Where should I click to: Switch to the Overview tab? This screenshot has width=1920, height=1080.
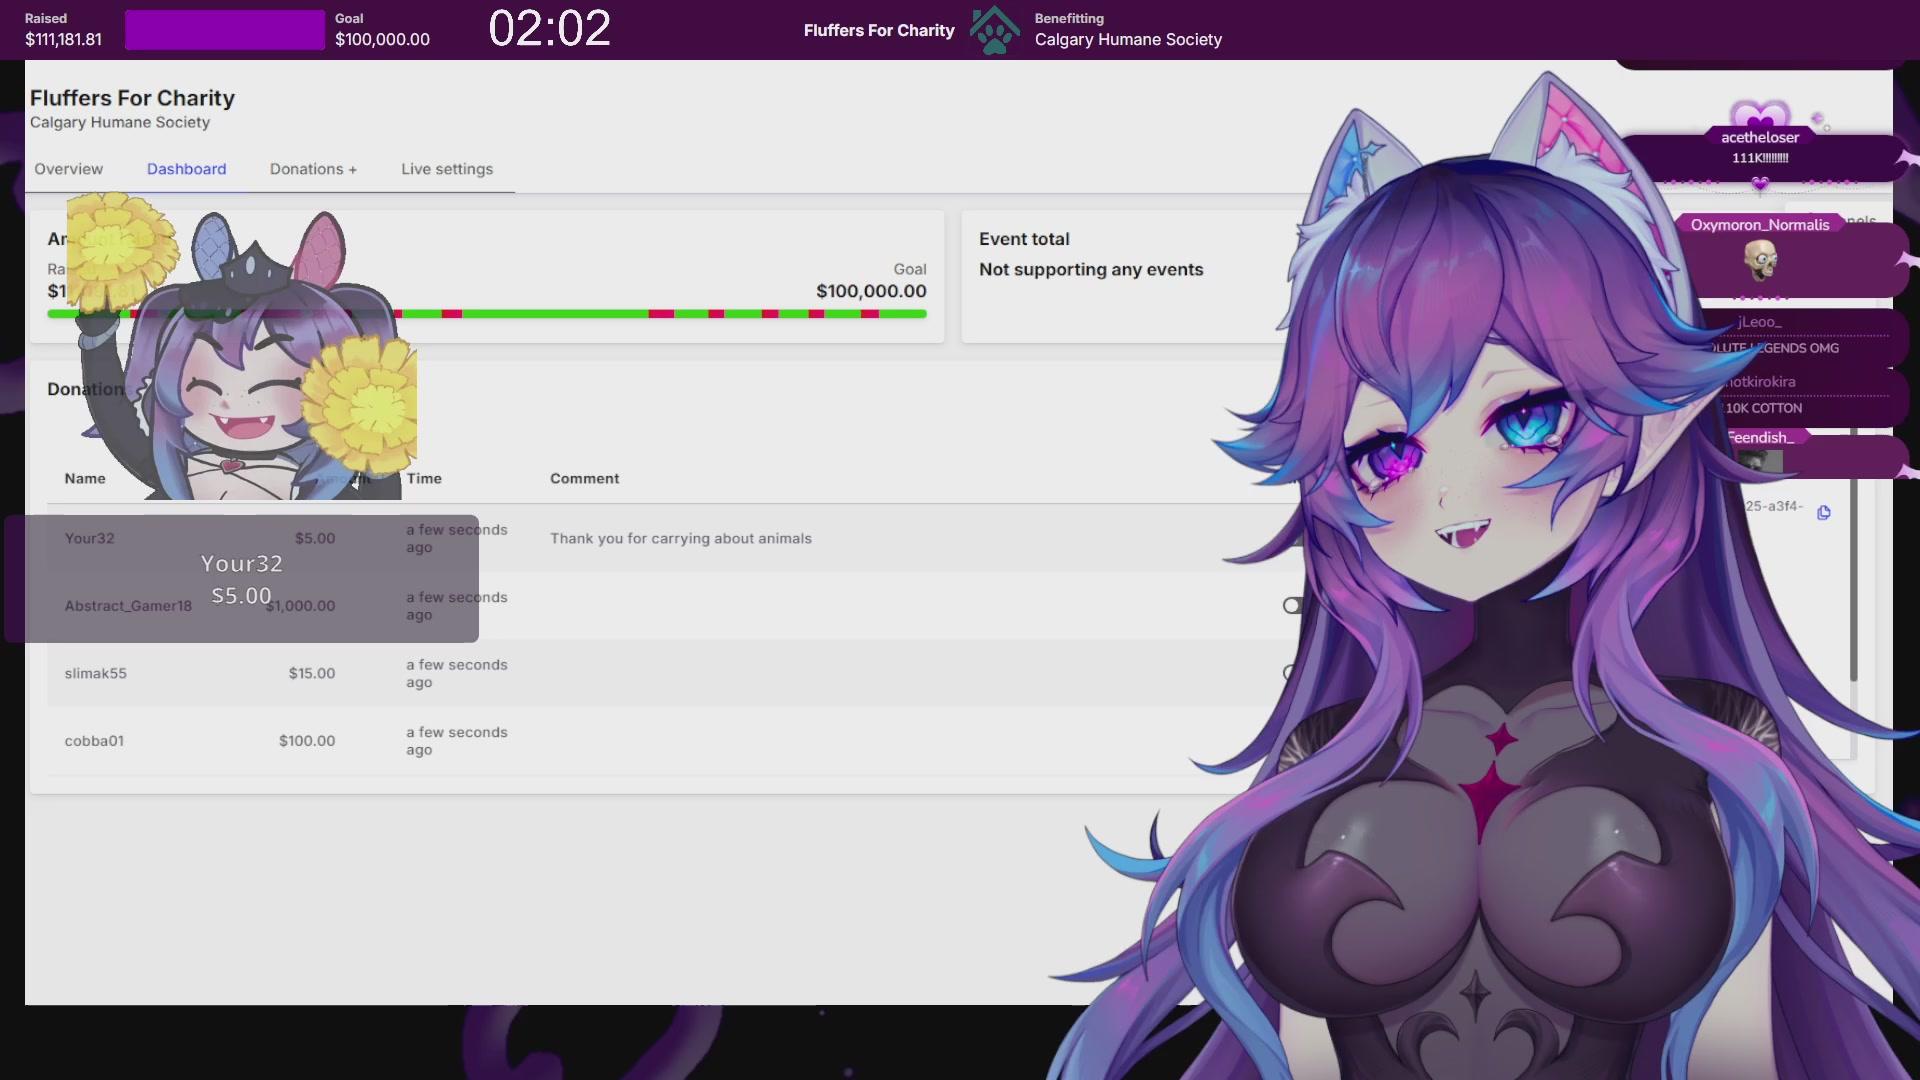(x=68, y=169)
